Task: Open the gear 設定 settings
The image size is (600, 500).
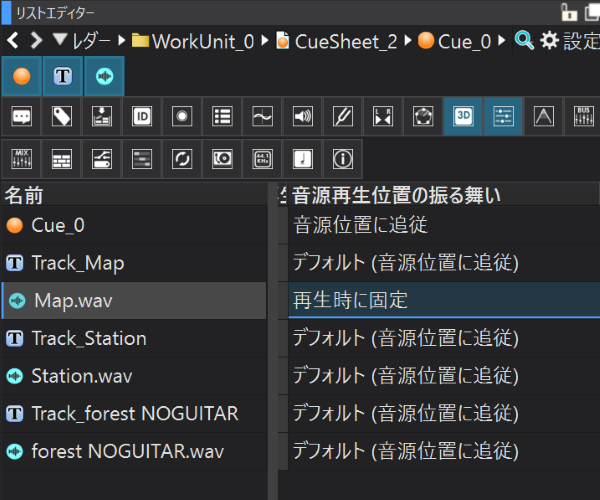Action: [x=570, y=41]
